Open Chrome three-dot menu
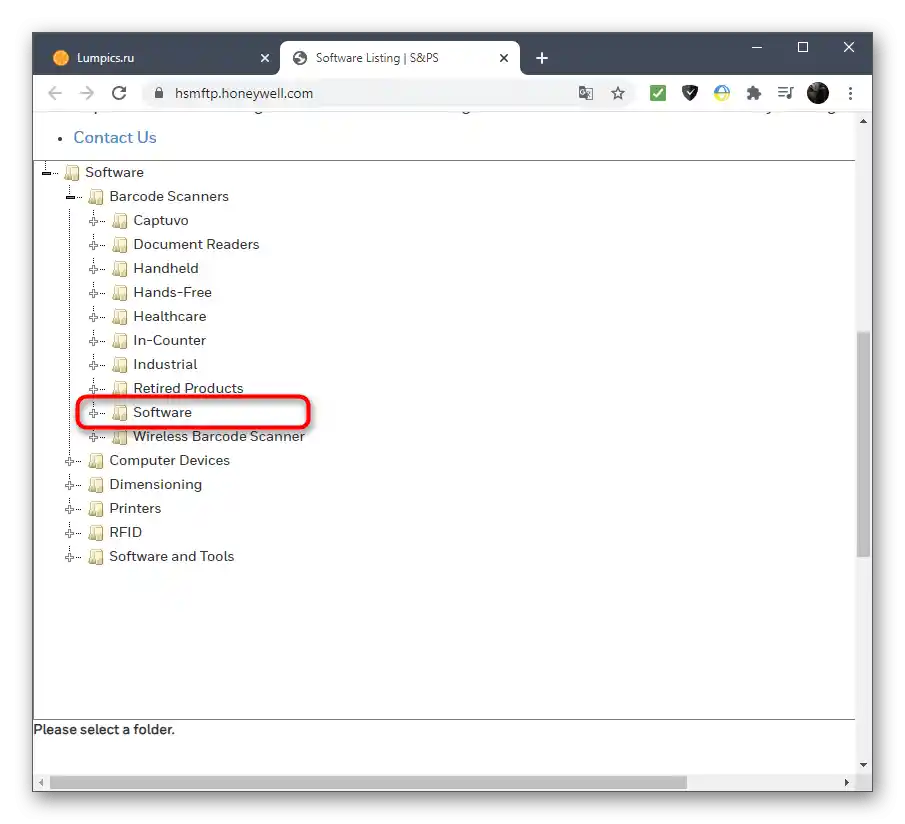The height and width of the screenshot is (824, 905). [850, 93]
